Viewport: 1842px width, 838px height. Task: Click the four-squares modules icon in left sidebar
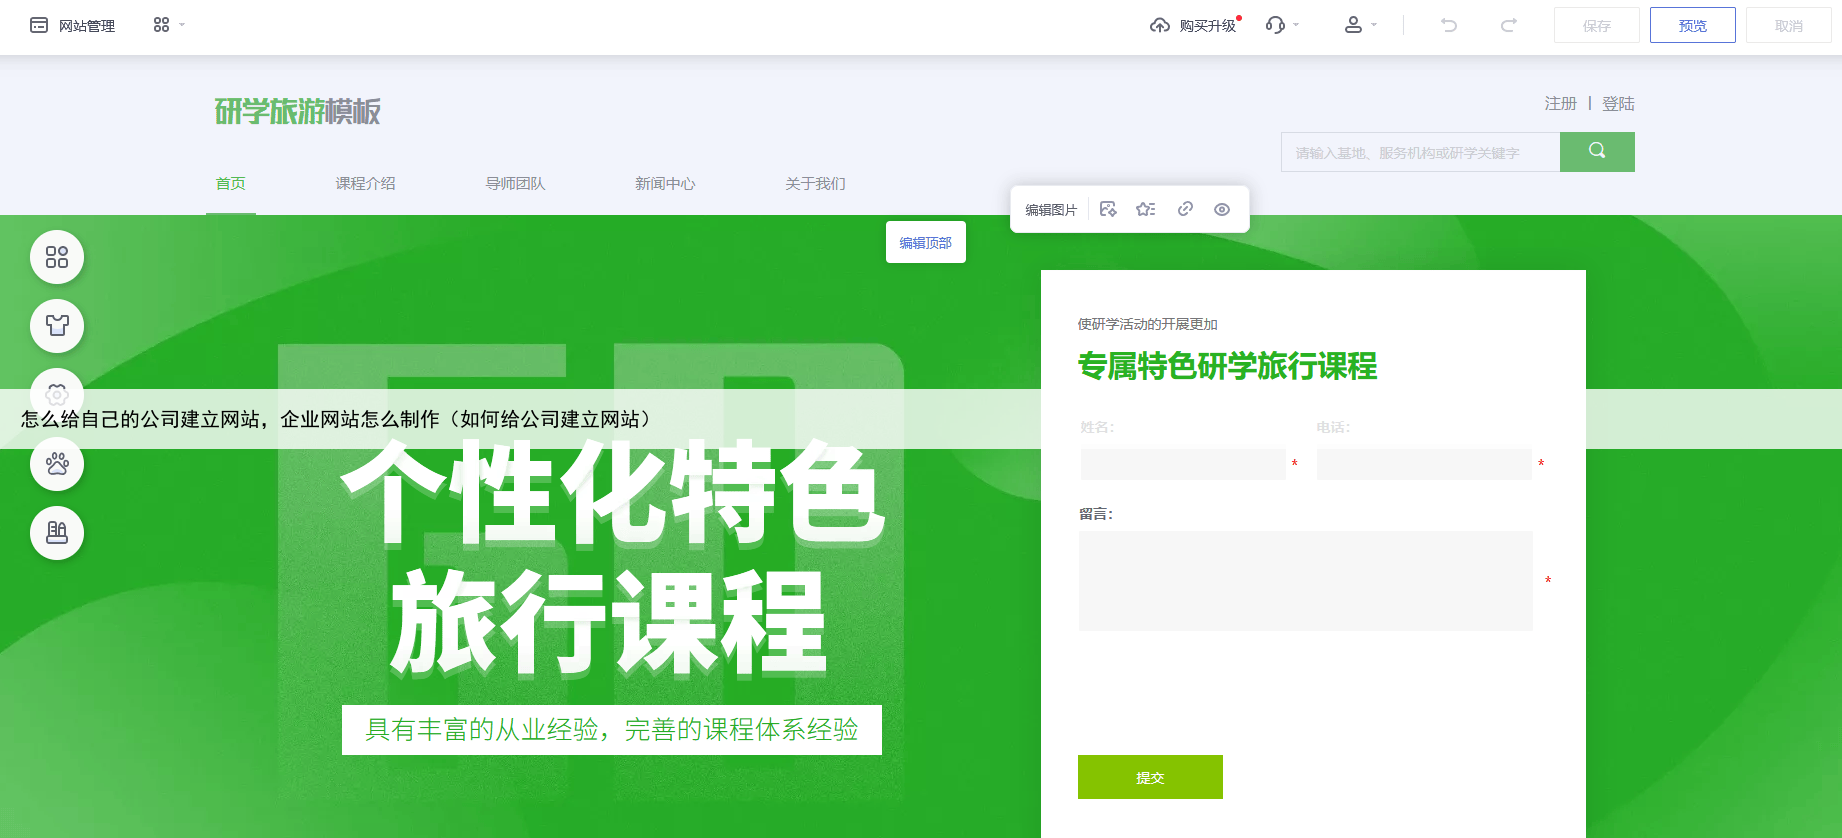pos(57,257)
